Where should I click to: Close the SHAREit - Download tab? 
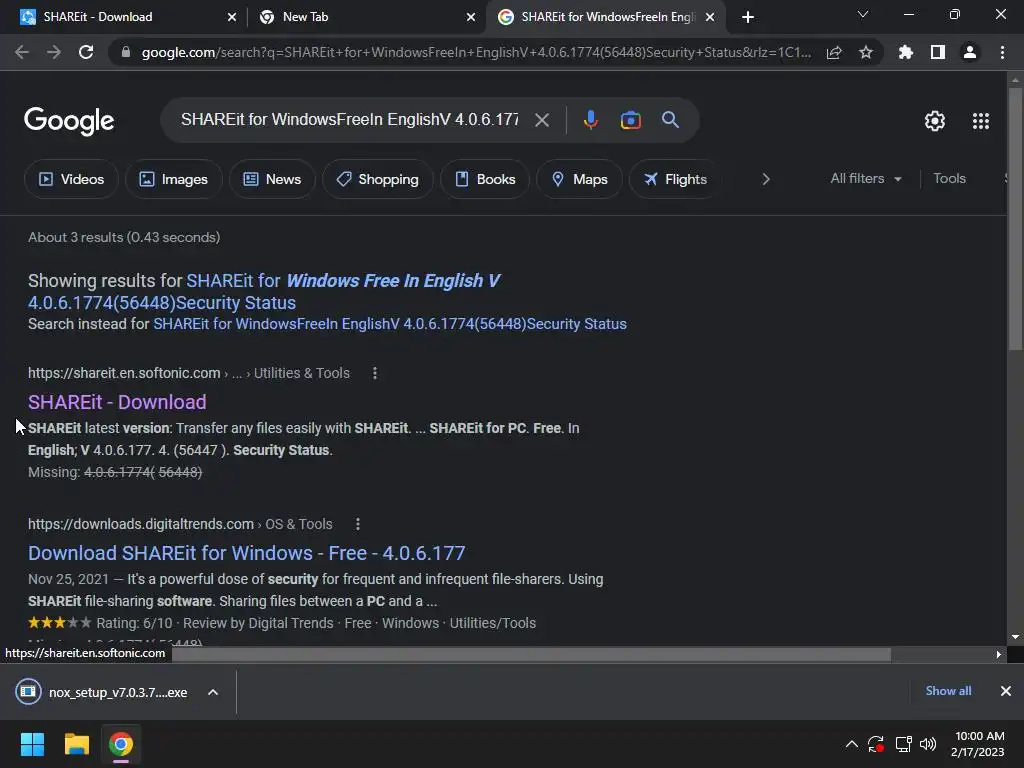click(x=232, y=17)
